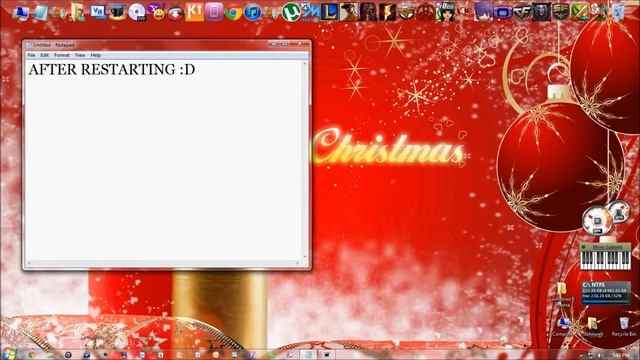Open the Computer icon in the top dock
This screenshot has width=640, height=360.
pos(20,12)
